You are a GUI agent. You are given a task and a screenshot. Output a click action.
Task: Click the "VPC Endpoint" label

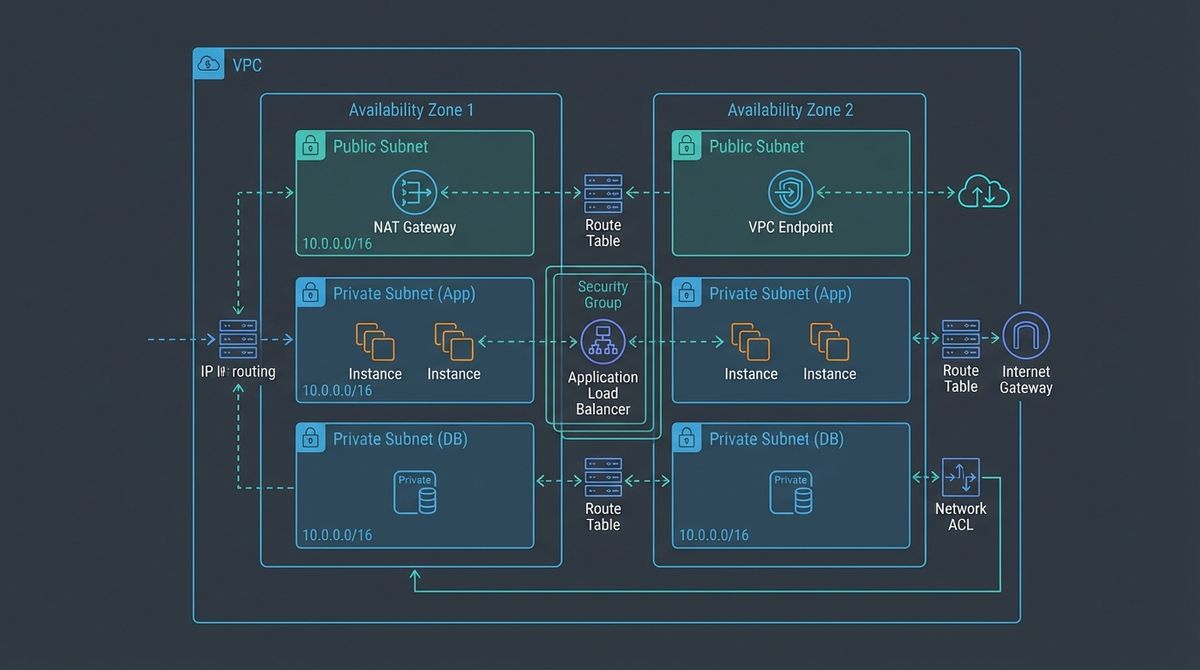790,227
